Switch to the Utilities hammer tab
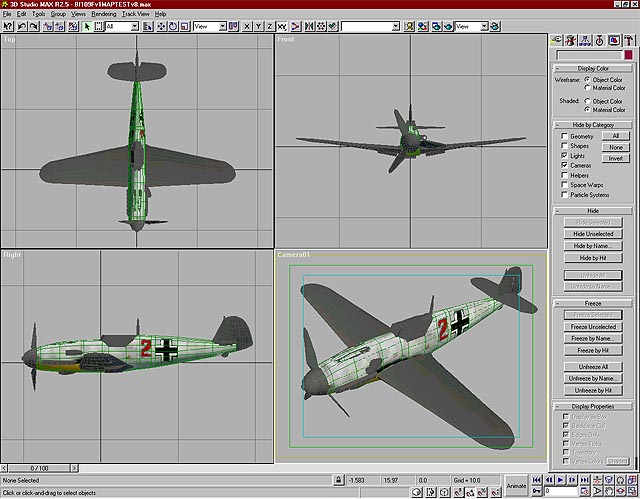Screen dimensions: 640x499 [x=629, y=40]
